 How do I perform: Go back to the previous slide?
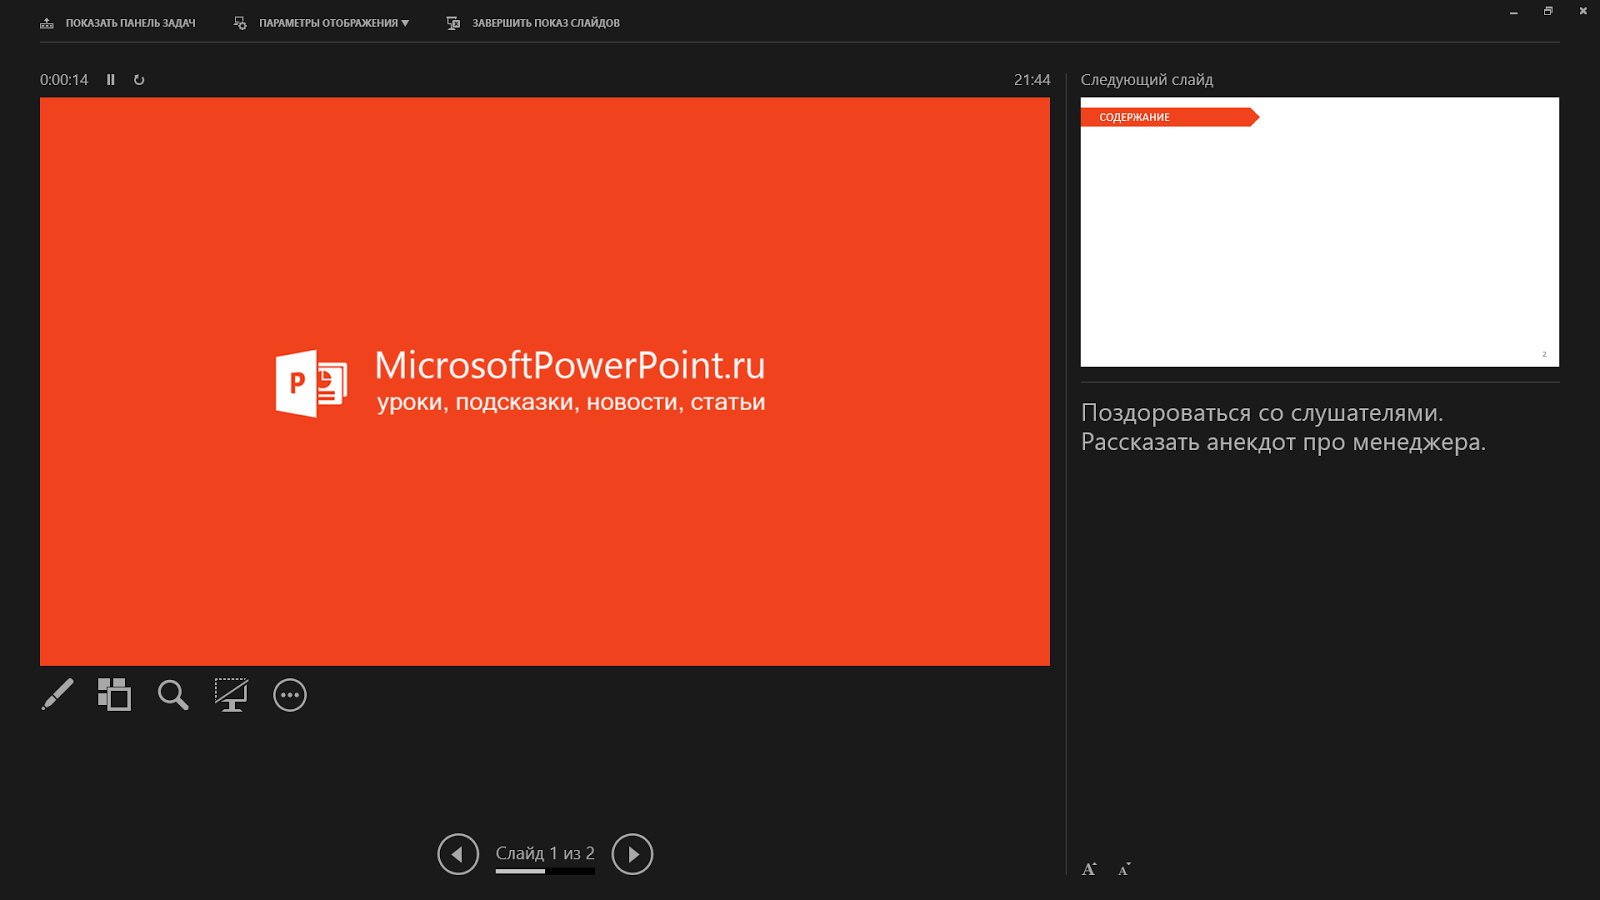(x=458, y=854)
